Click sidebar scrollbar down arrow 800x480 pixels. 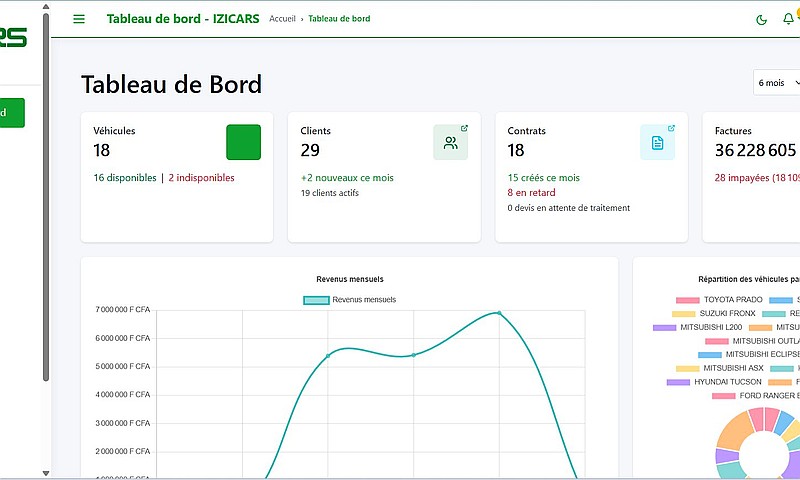pos(45,472)
